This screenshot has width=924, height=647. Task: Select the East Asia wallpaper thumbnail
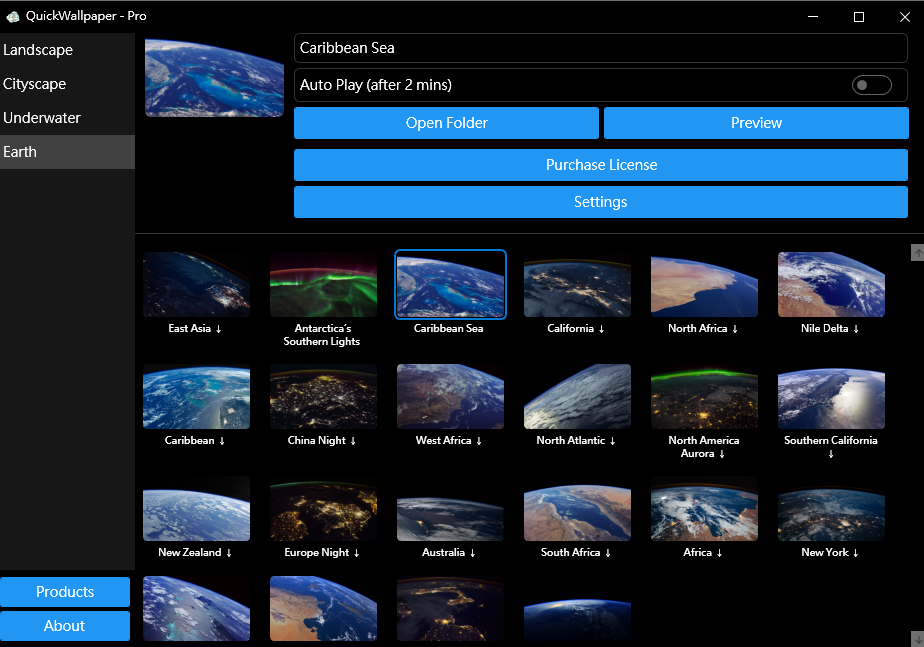click(196, 285)
